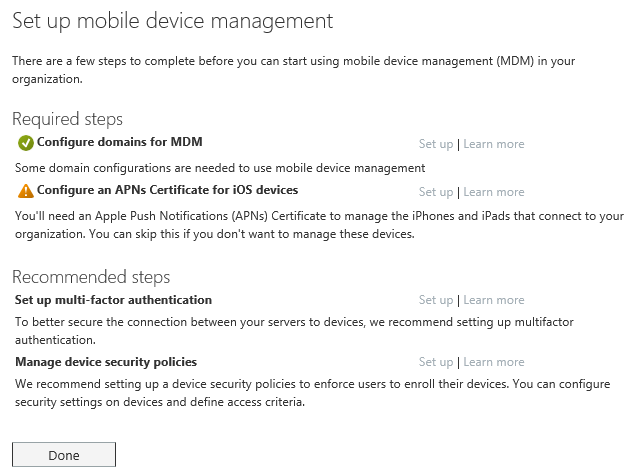
Task: Open Set up for Configure domains for MDM
Action: click(436, 144)
